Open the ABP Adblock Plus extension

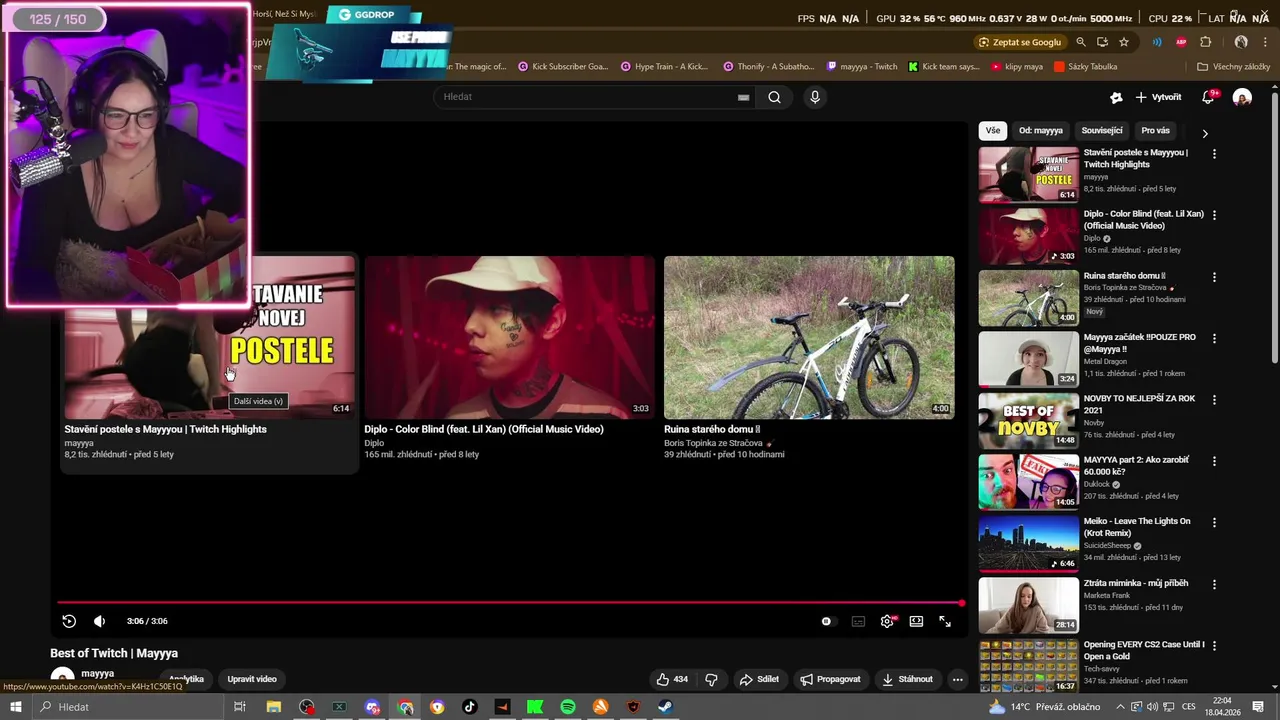1181,42
